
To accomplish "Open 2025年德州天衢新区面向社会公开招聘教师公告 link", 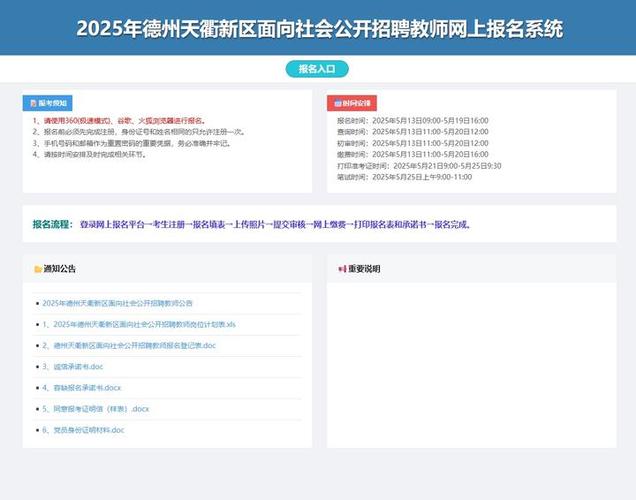I will point(117,303).
